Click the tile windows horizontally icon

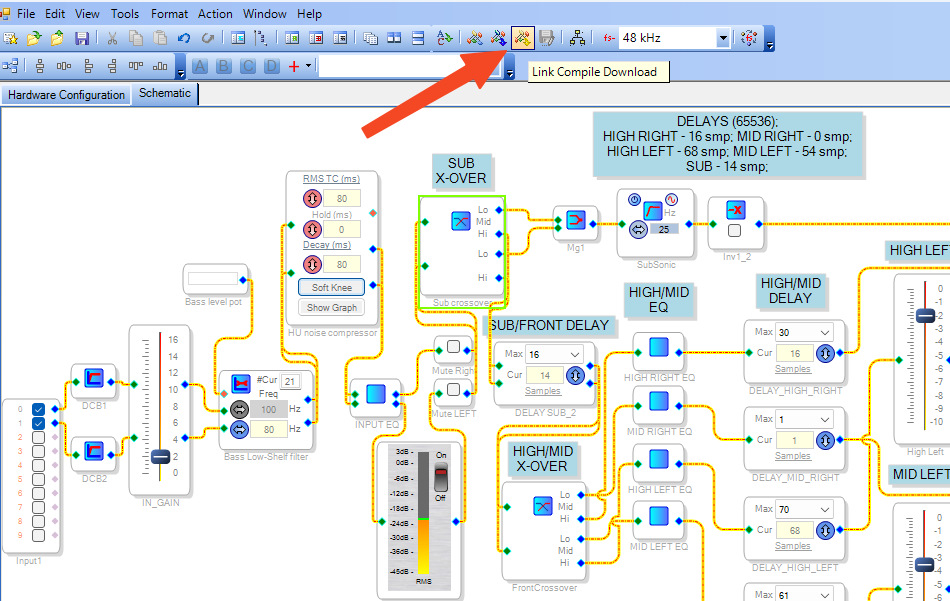pyautogui.click(x=418, y=38)
